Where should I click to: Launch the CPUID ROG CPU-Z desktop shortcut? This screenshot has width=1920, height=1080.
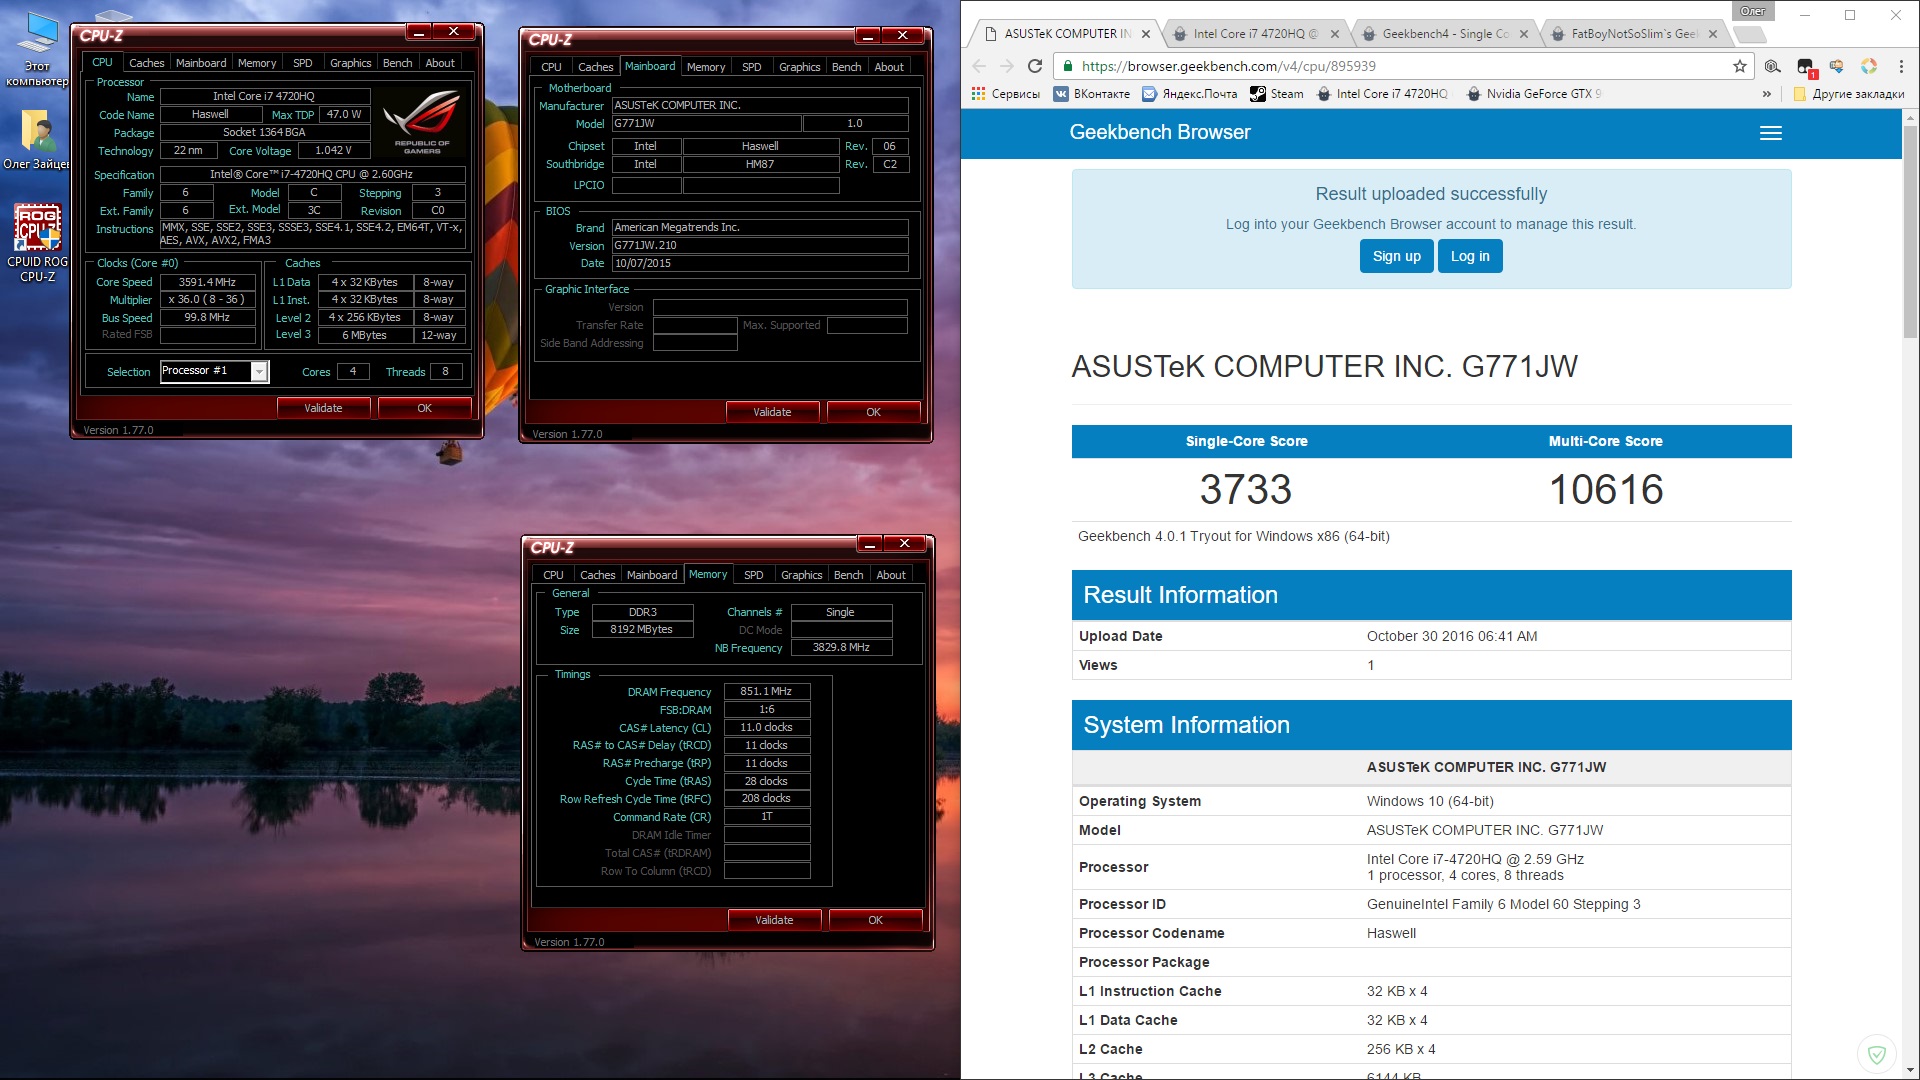point(38,243)
